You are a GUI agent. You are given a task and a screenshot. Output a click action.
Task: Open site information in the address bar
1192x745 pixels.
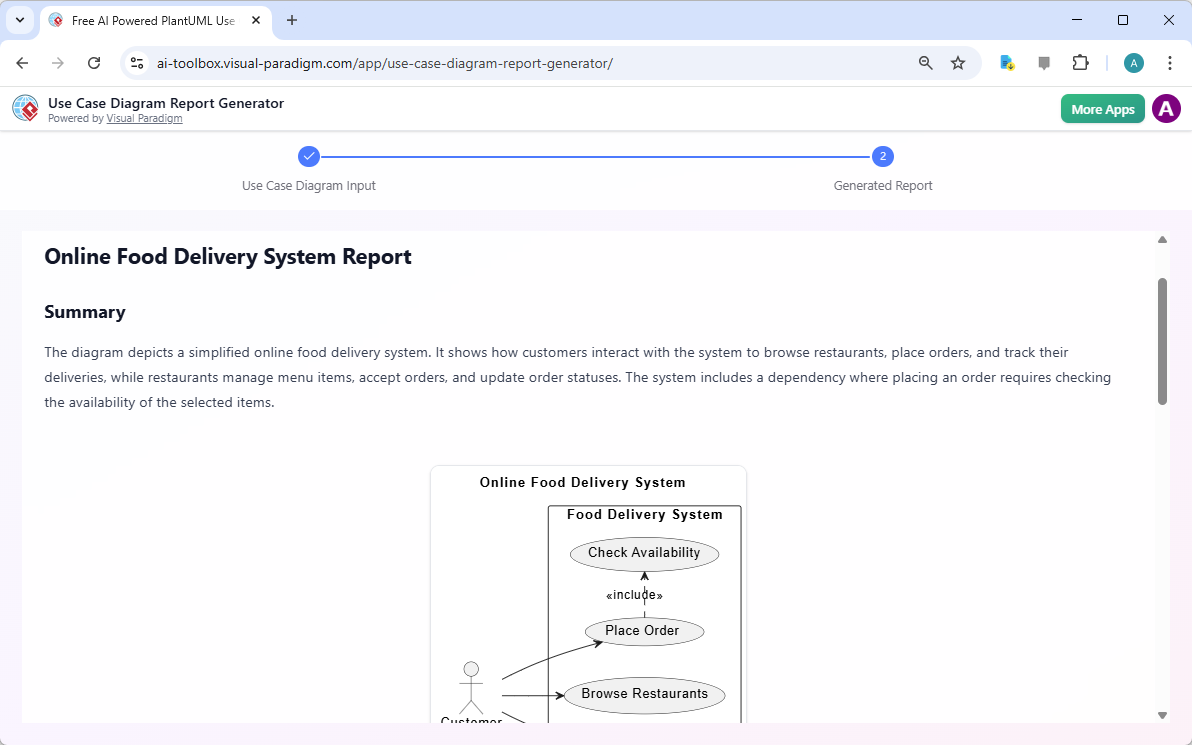pos(136,62)
